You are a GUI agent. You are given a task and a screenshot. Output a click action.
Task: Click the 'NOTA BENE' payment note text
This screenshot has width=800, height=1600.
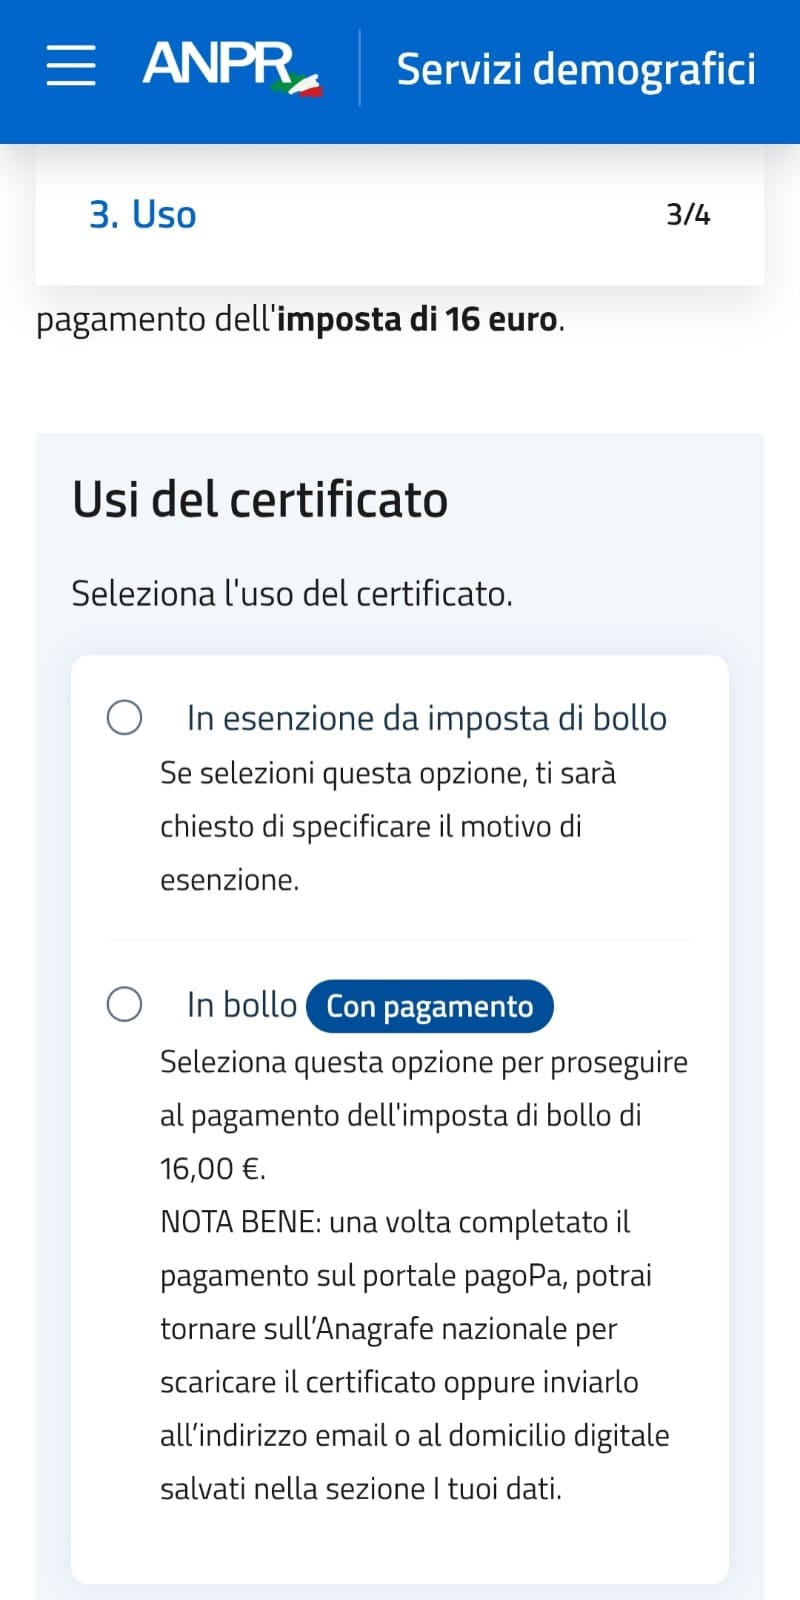pyautogui.click(x=395, y=1221)
